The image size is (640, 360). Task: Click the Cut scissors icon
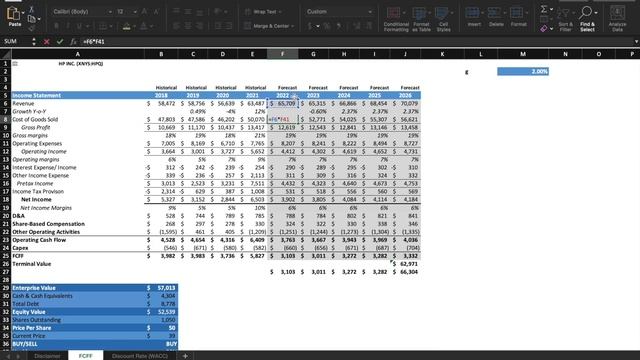coord(31,9)
